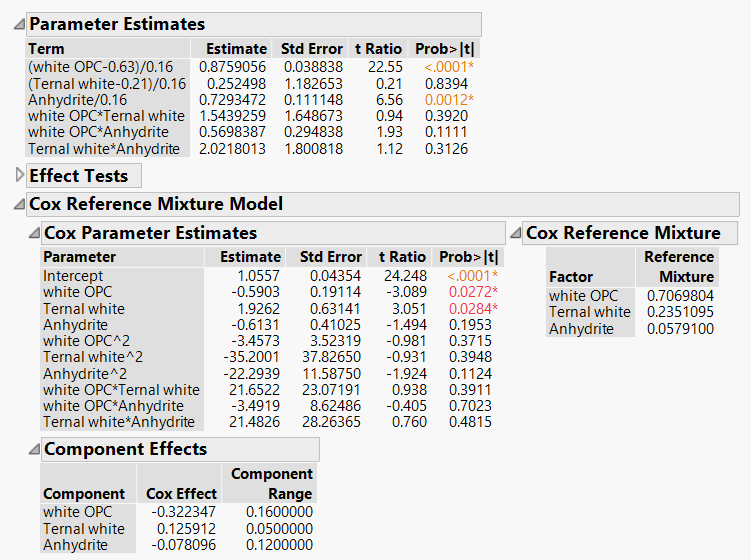Click the Component Range column header
The image size is (751, 560).
pos(270,483)
